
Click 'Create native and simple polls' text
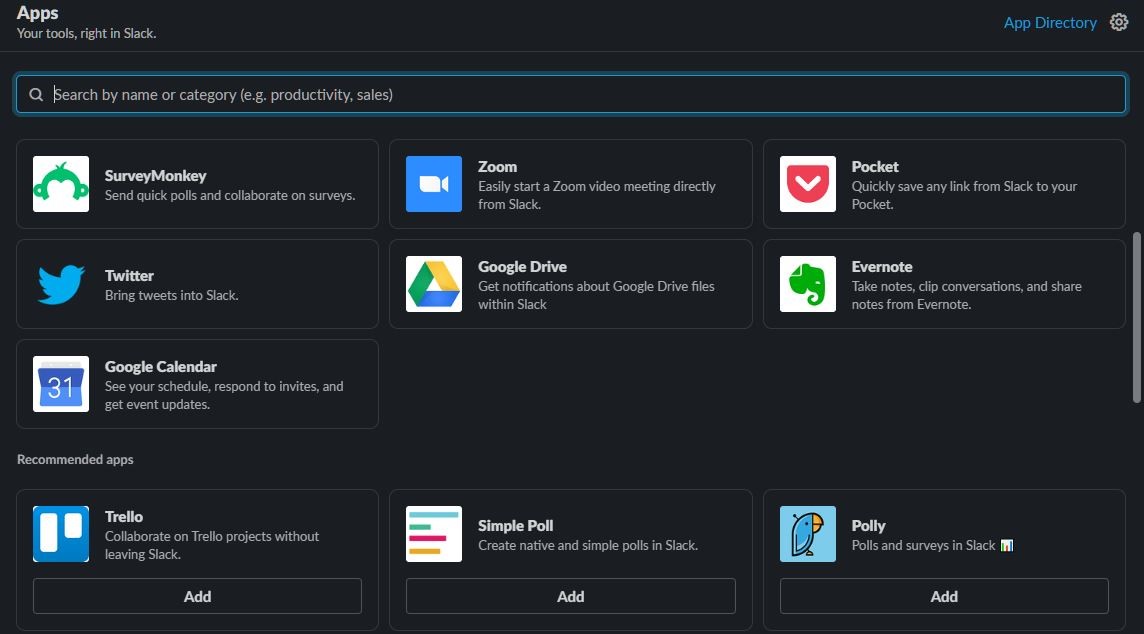pos(588,546)
